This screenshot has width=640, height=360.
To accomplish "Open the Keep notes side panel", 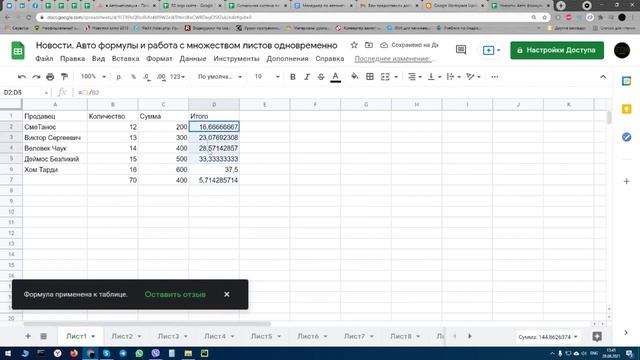I will point(627,109).
